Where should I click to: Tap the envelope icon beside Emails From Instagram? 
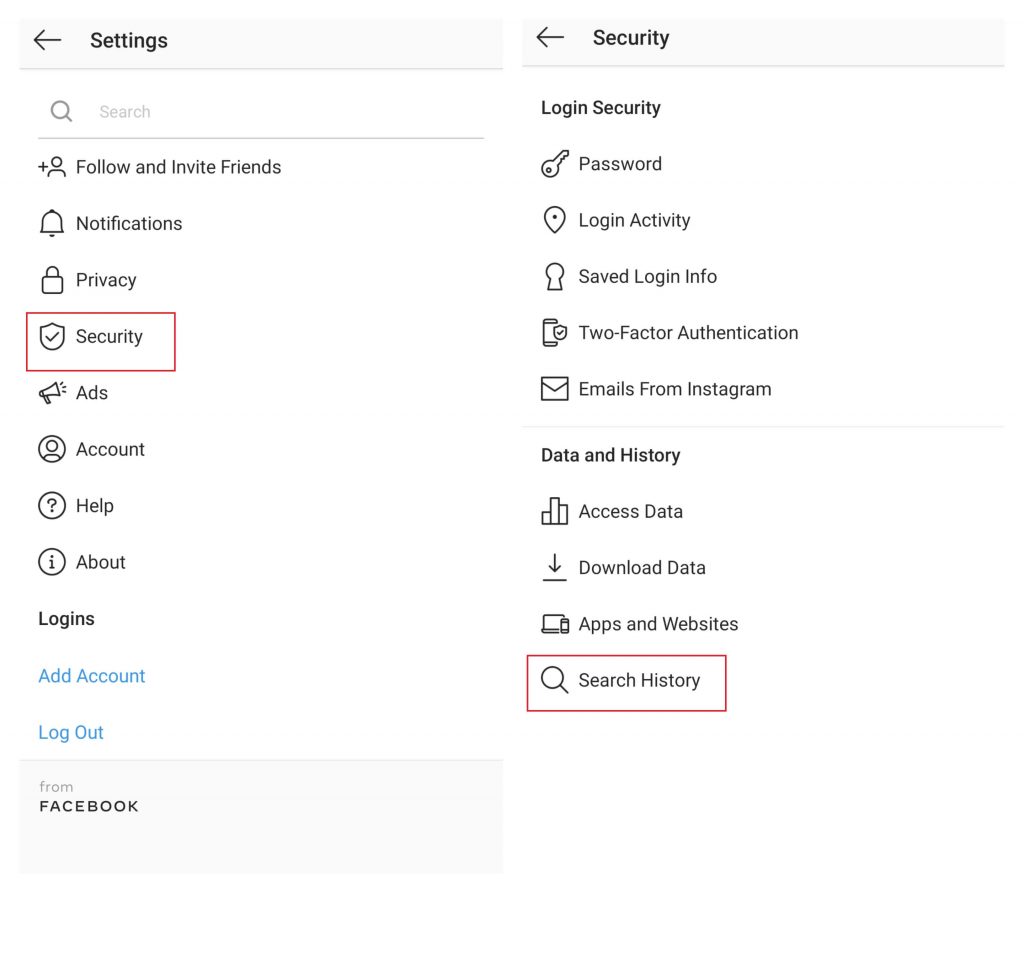point(554,389)
